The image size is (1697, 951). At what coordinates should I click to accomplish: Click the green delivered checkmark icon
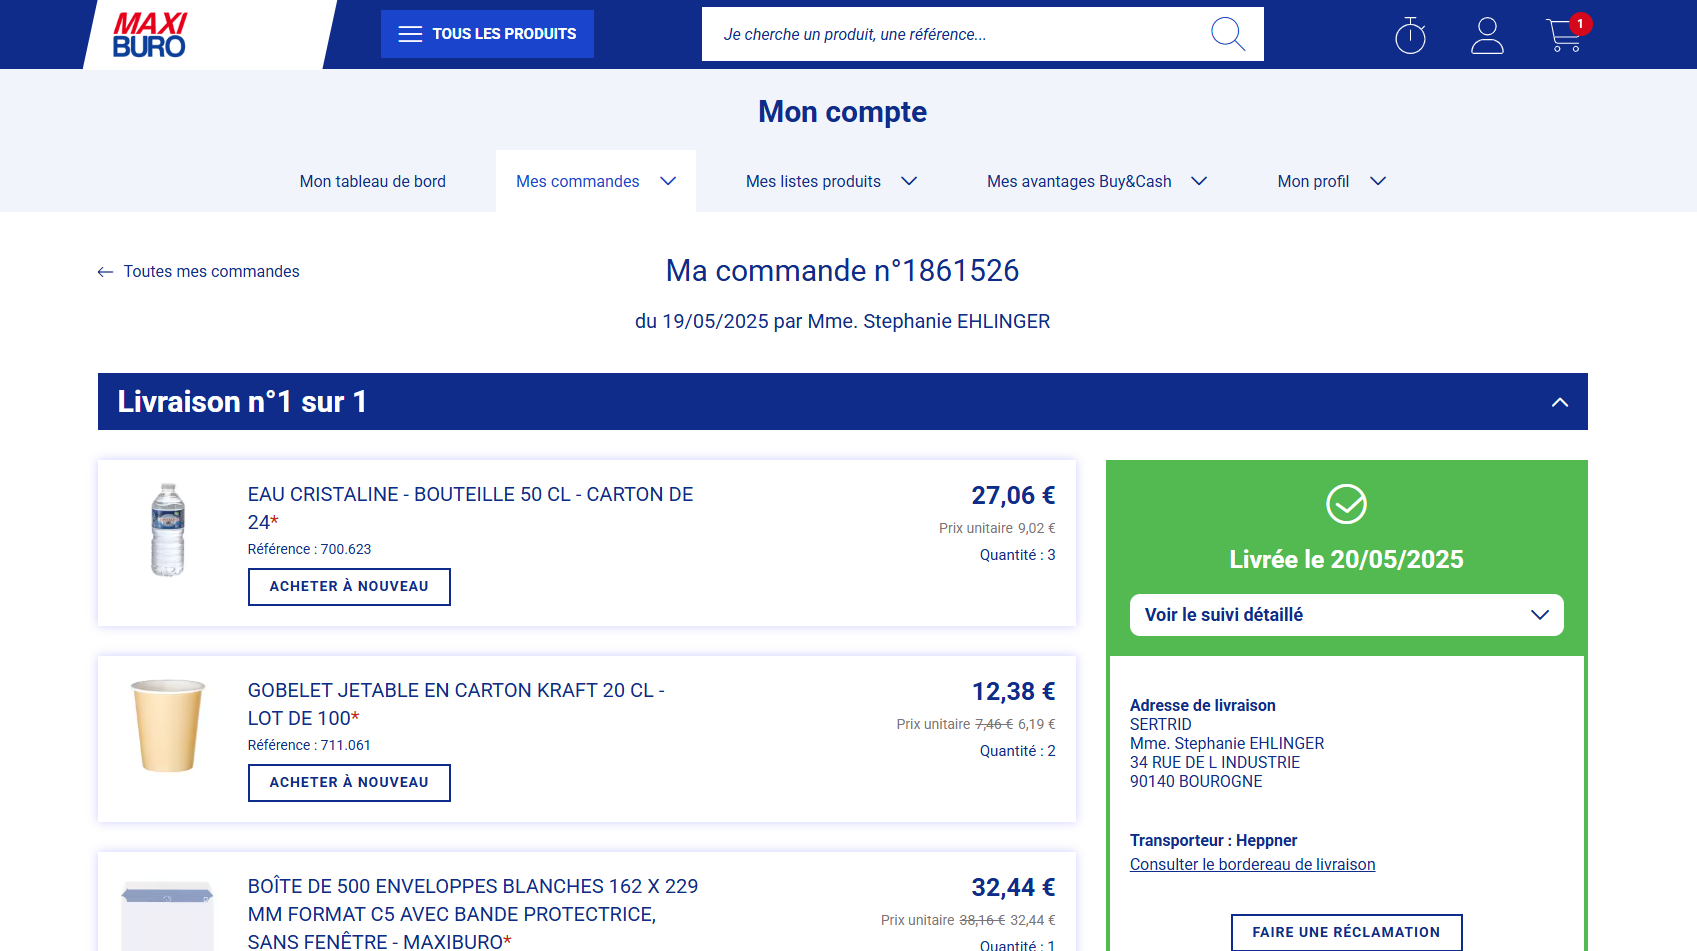point(1346,504)
